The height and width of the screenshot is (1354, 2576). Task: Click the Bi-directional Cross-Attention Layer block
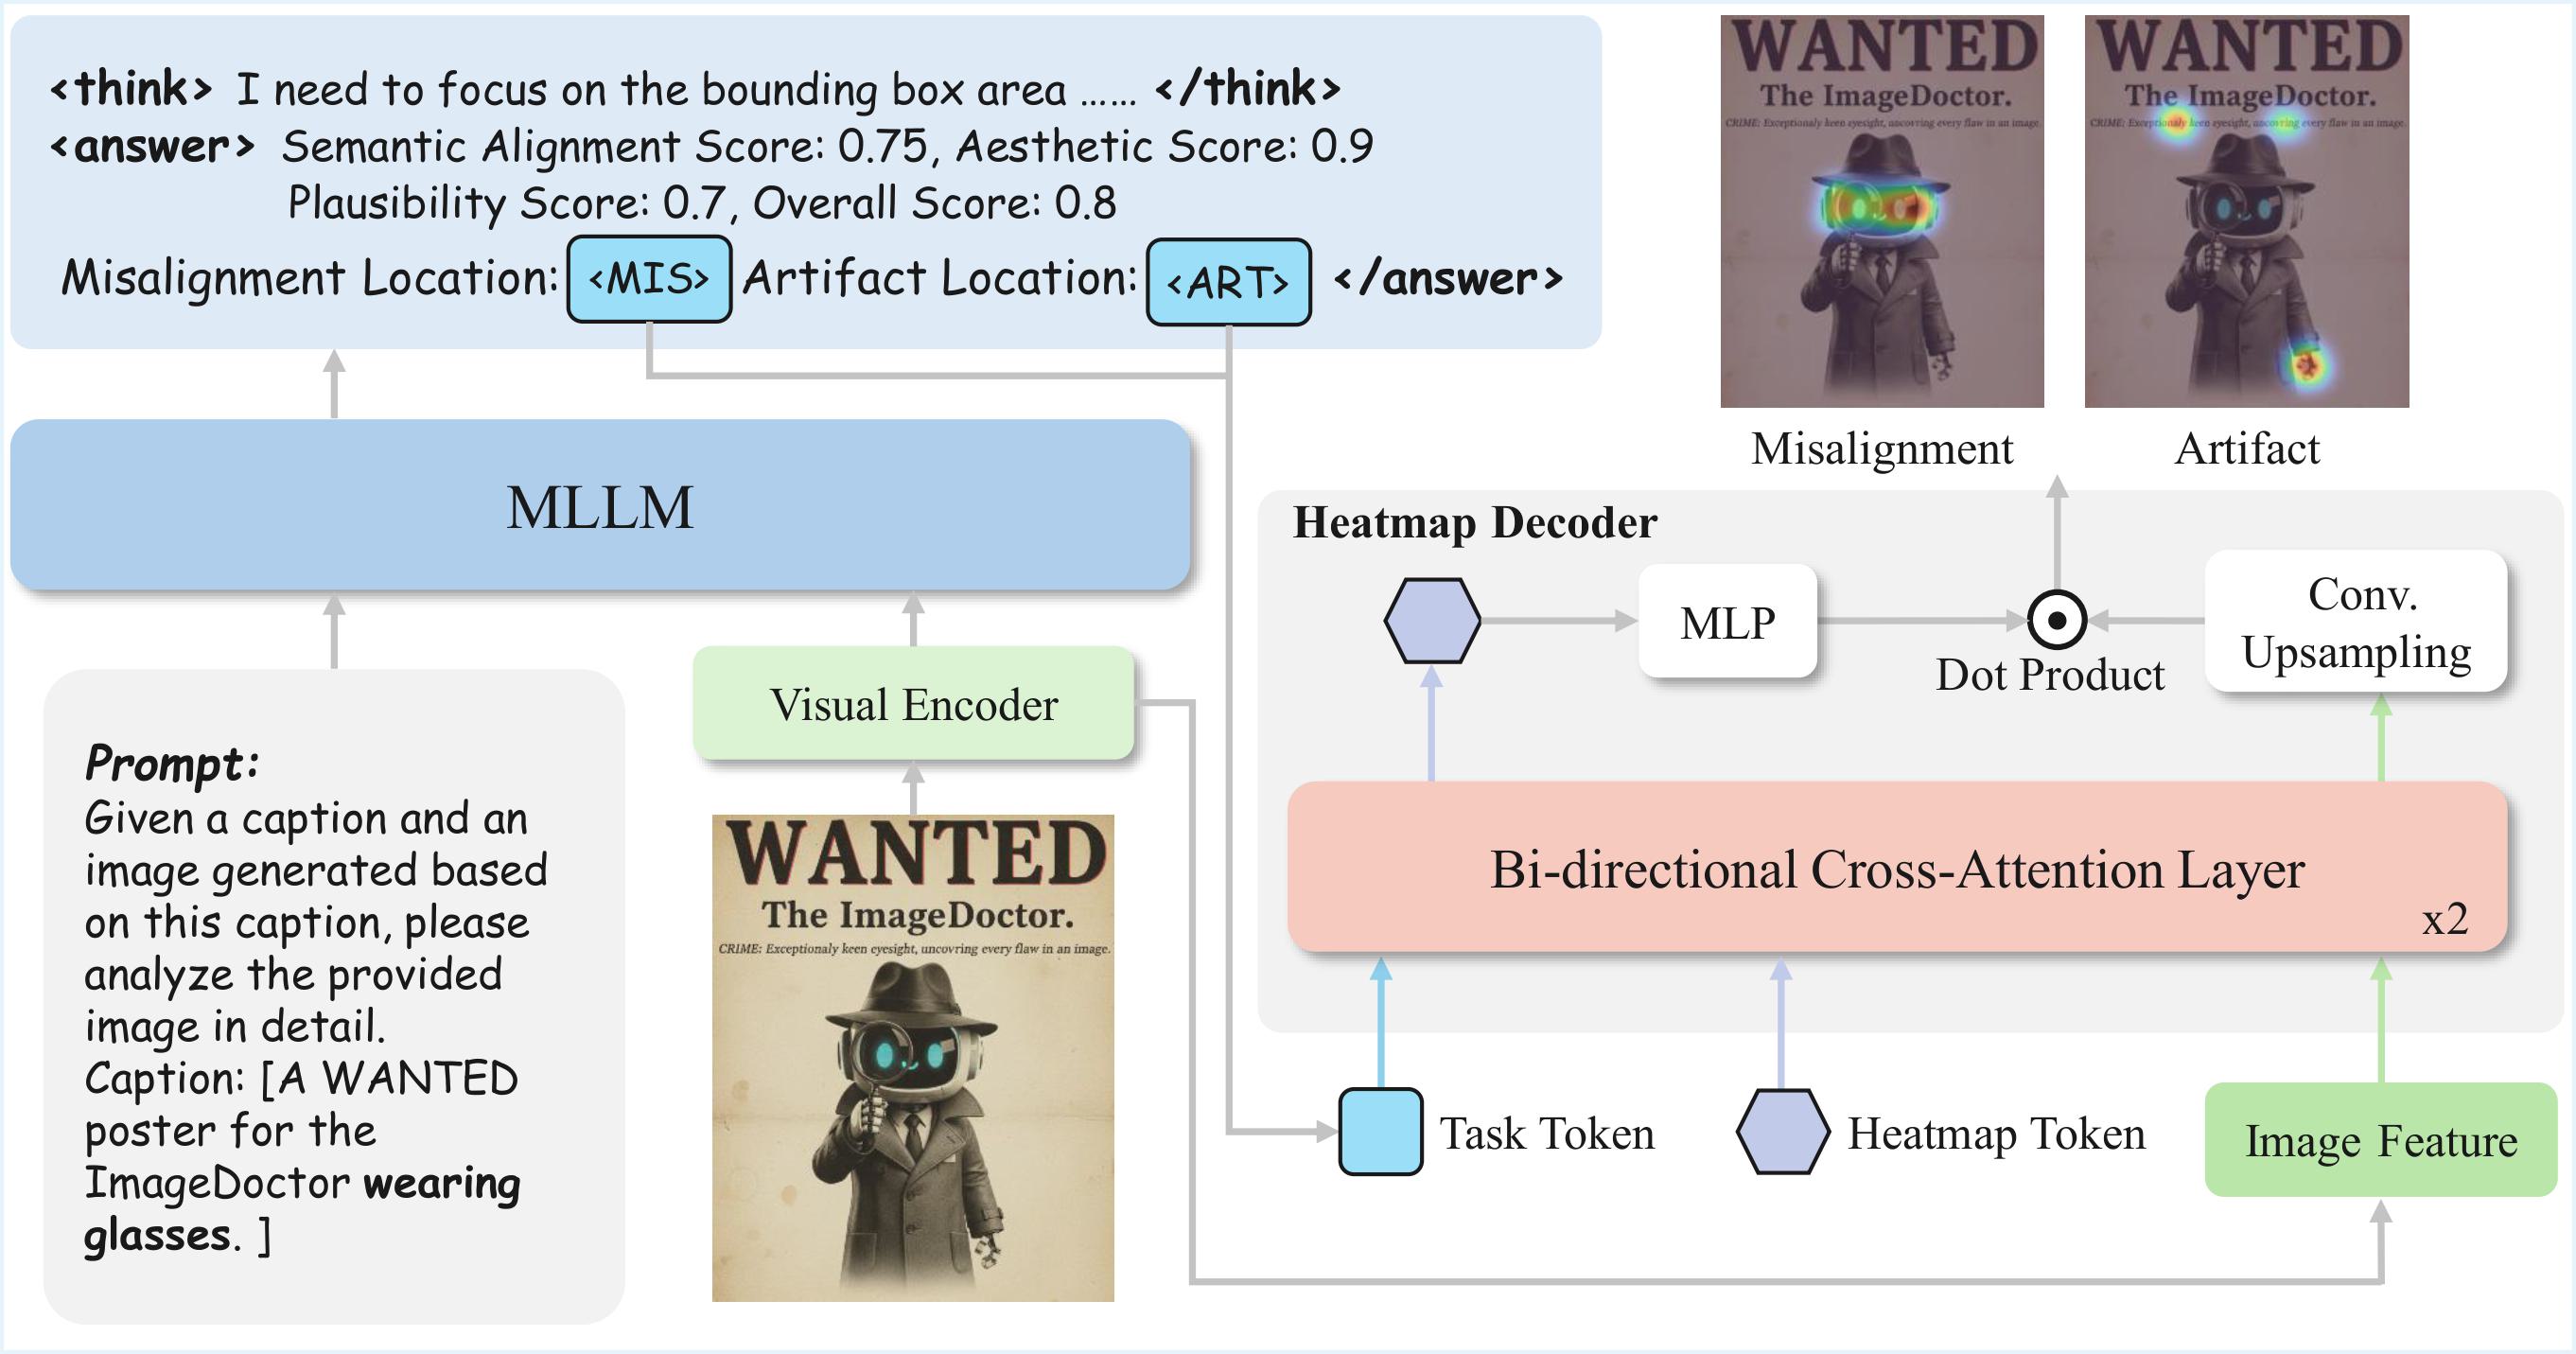coord(1896,868)
